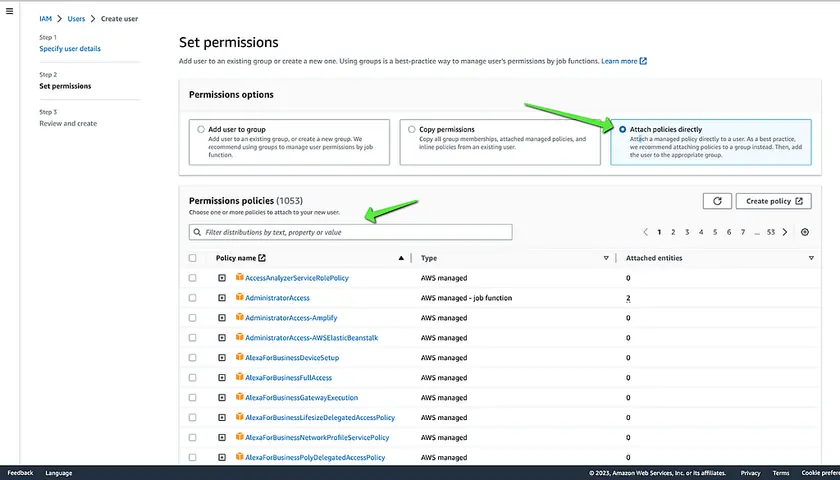Click attached entities count 2 for AdministratorAccess
The height and width of the screenshot is (480, 840).
pos(628,298)
